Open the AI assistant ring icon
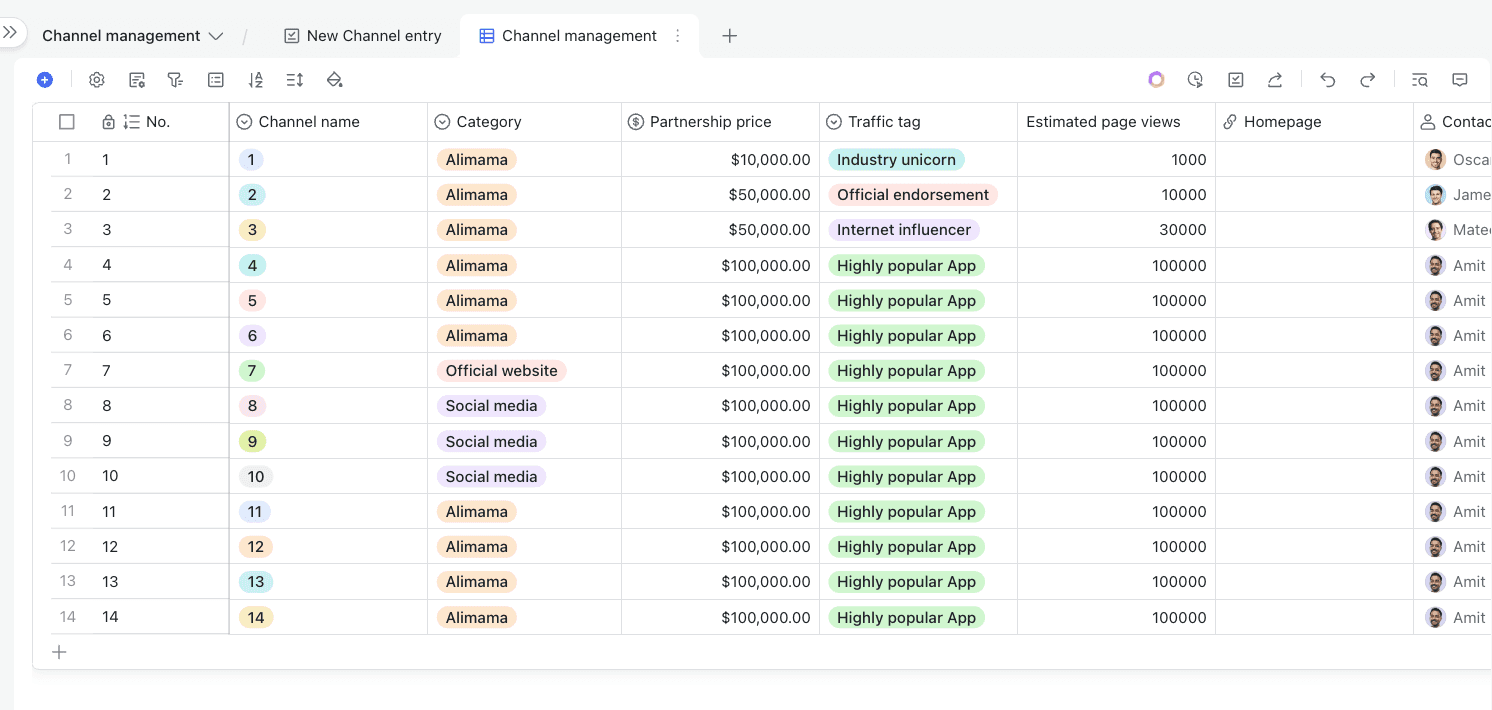1492x710 pixels. [x=1156, y=80]
